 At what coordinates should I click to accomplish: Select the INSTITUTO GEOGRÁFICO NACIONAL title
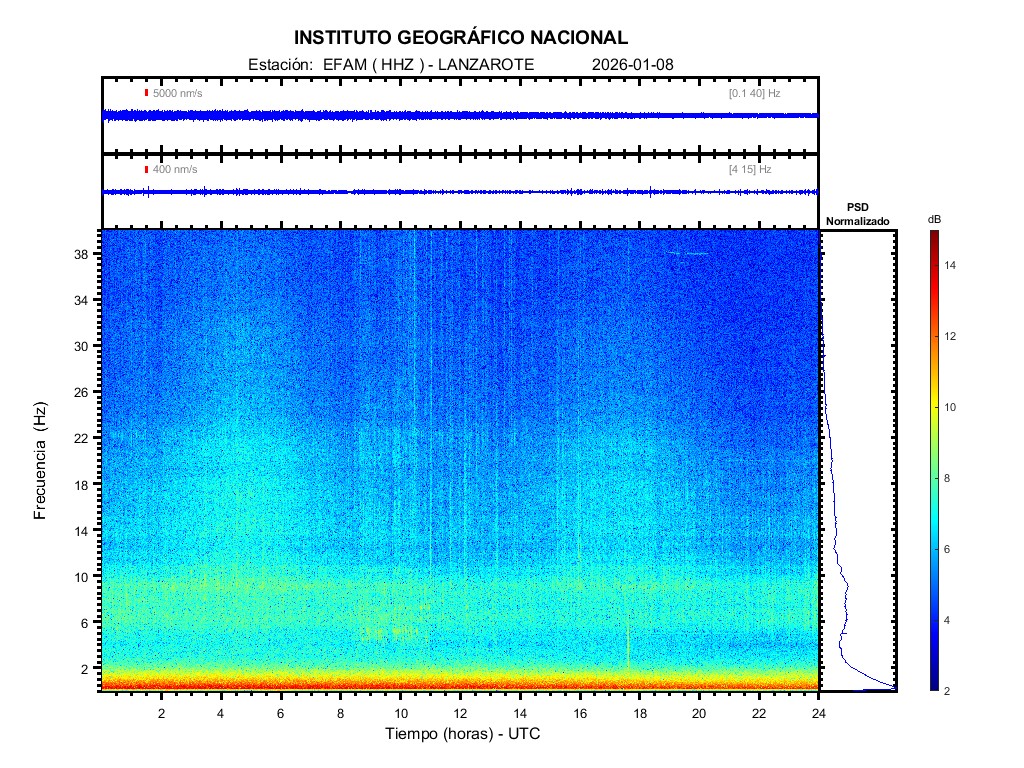click(461, 38)
